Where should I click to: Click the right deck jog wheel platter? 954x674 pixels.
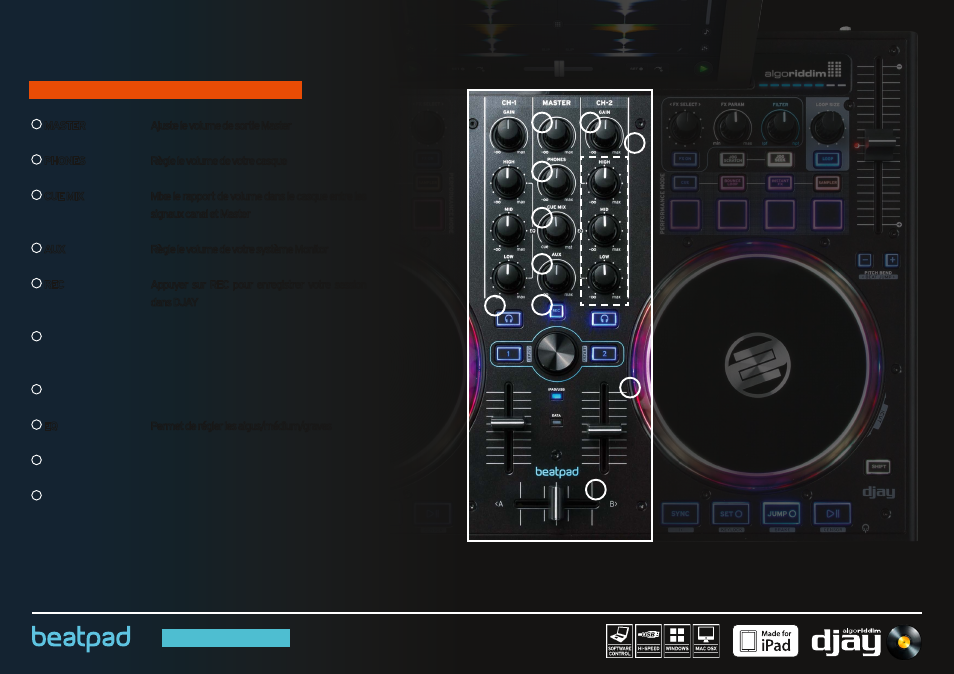pos(757,365)
